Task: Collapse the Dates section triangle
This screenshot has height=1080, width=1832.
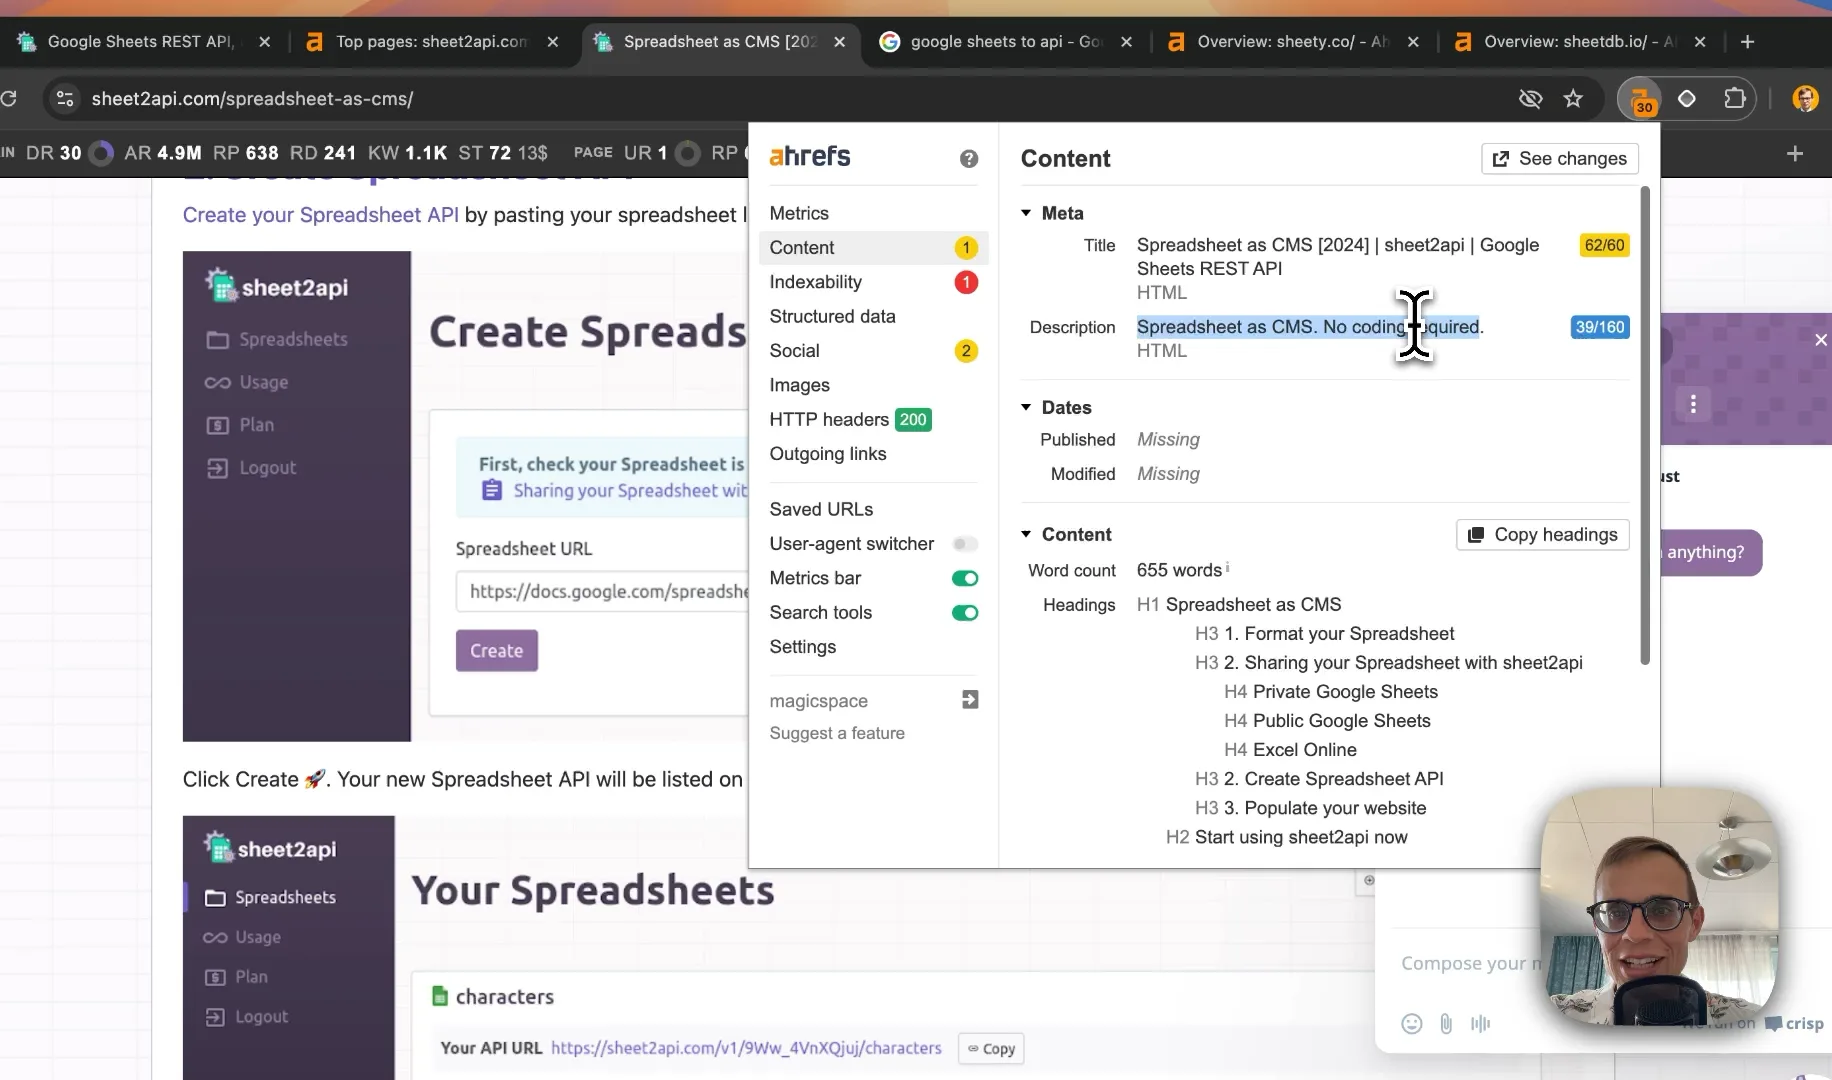Action: [1026, 407]
